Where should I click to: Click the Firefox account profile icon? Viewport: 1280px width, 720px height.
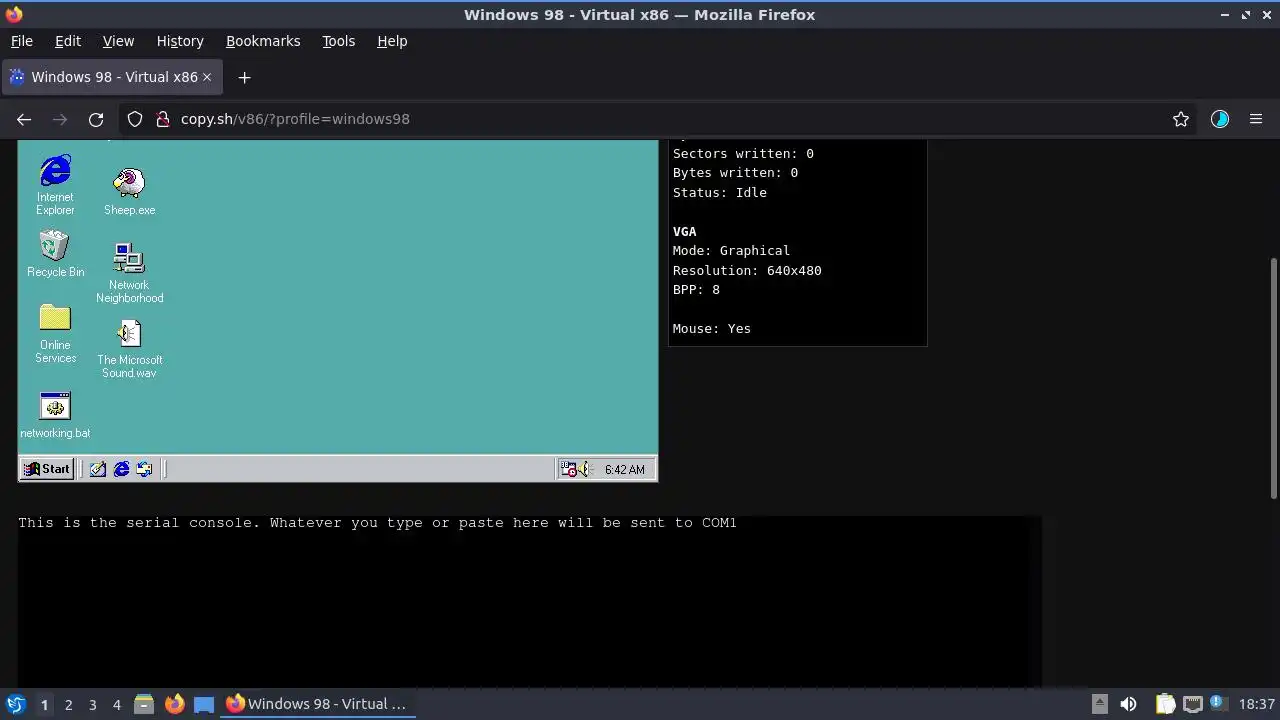coord(1220,119)
